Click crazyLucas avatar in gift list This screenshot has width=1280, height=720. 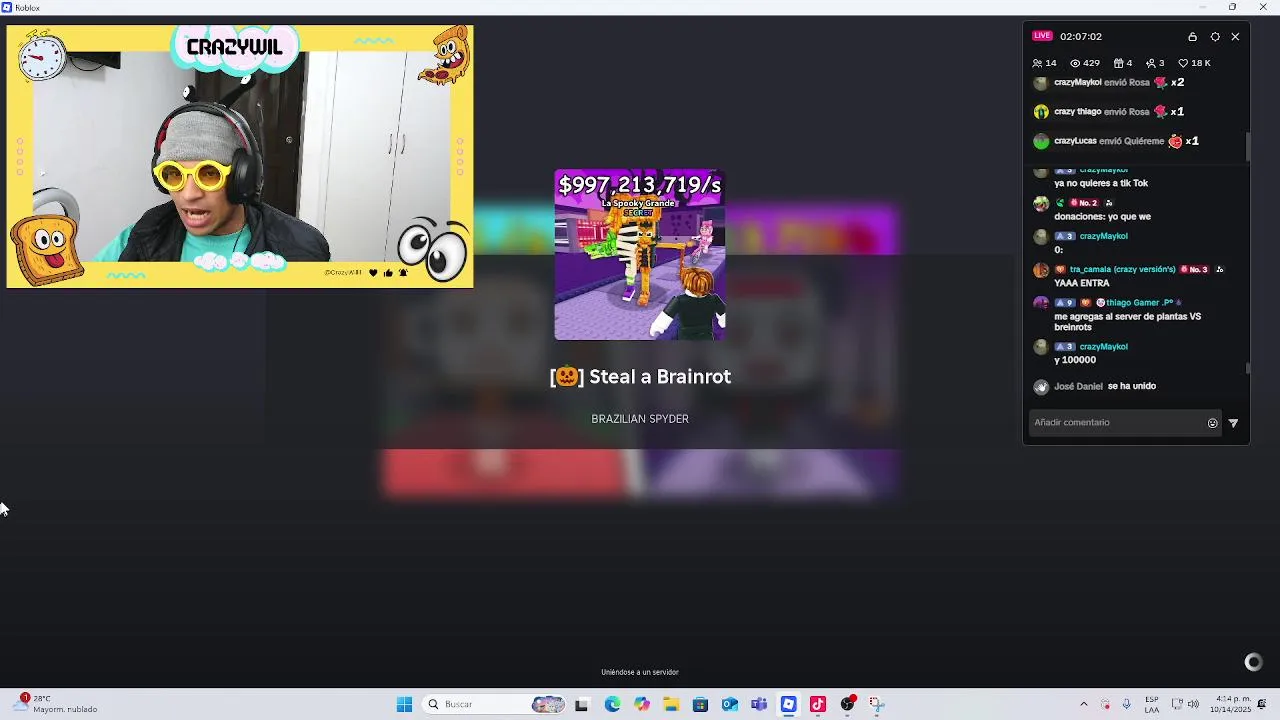[x=1041, y=141]
